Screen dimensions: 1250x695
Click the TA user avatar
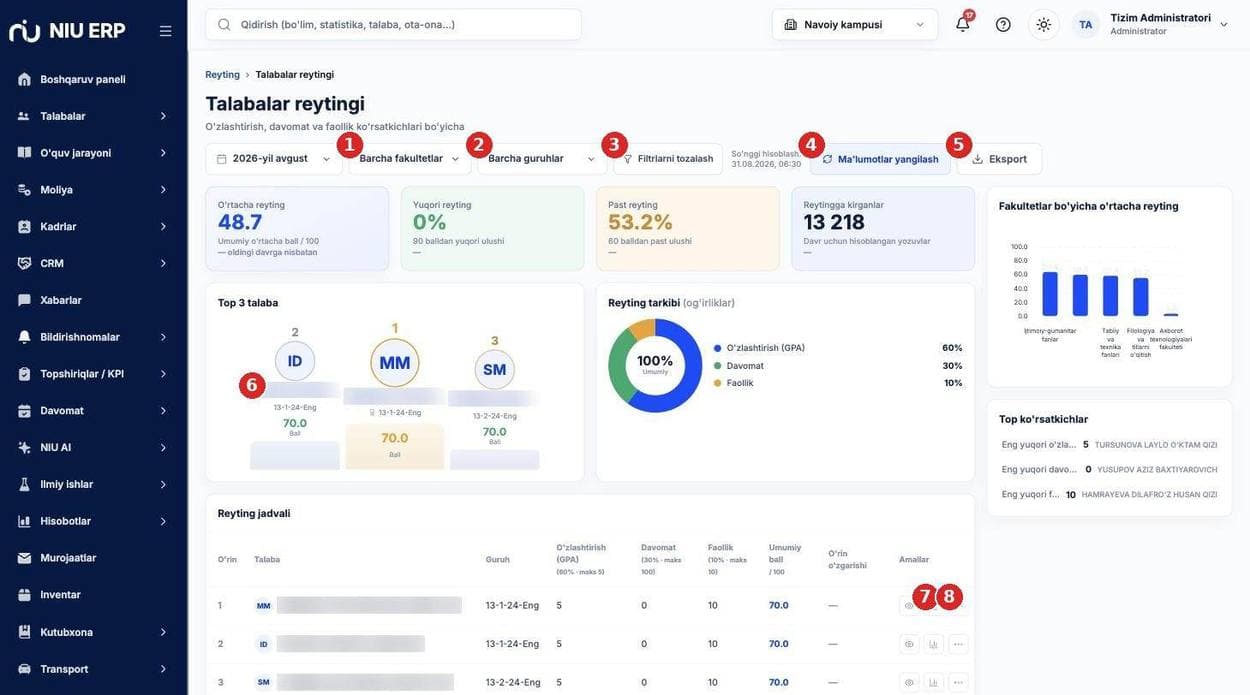(x=1085, y=24)
